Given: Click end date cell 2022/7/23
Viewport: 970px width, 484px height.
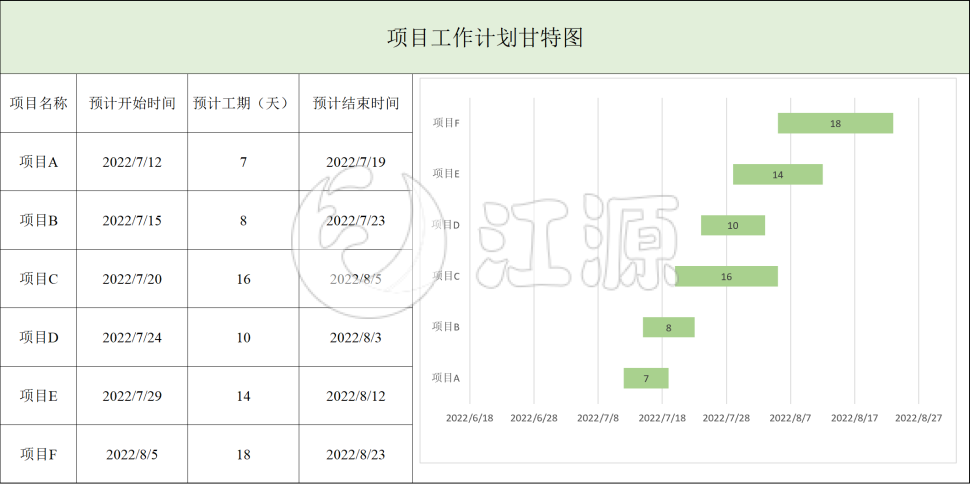Looking at the screenshot, I should 356,220.
